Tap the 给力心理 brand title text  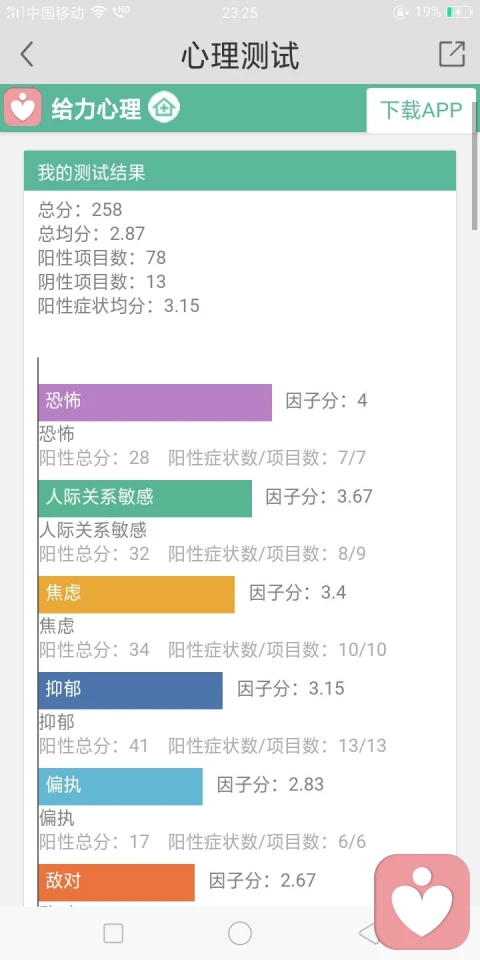click(x=96, y=108)
